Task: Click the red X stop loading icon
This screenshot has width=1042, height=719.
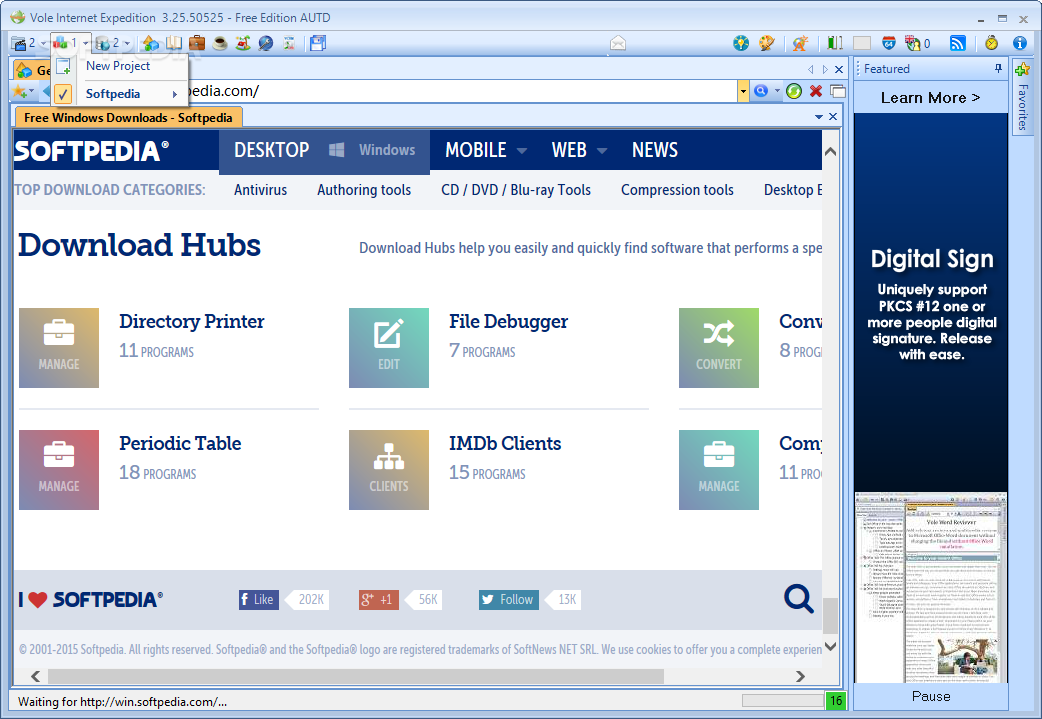Action: point(816,91)
